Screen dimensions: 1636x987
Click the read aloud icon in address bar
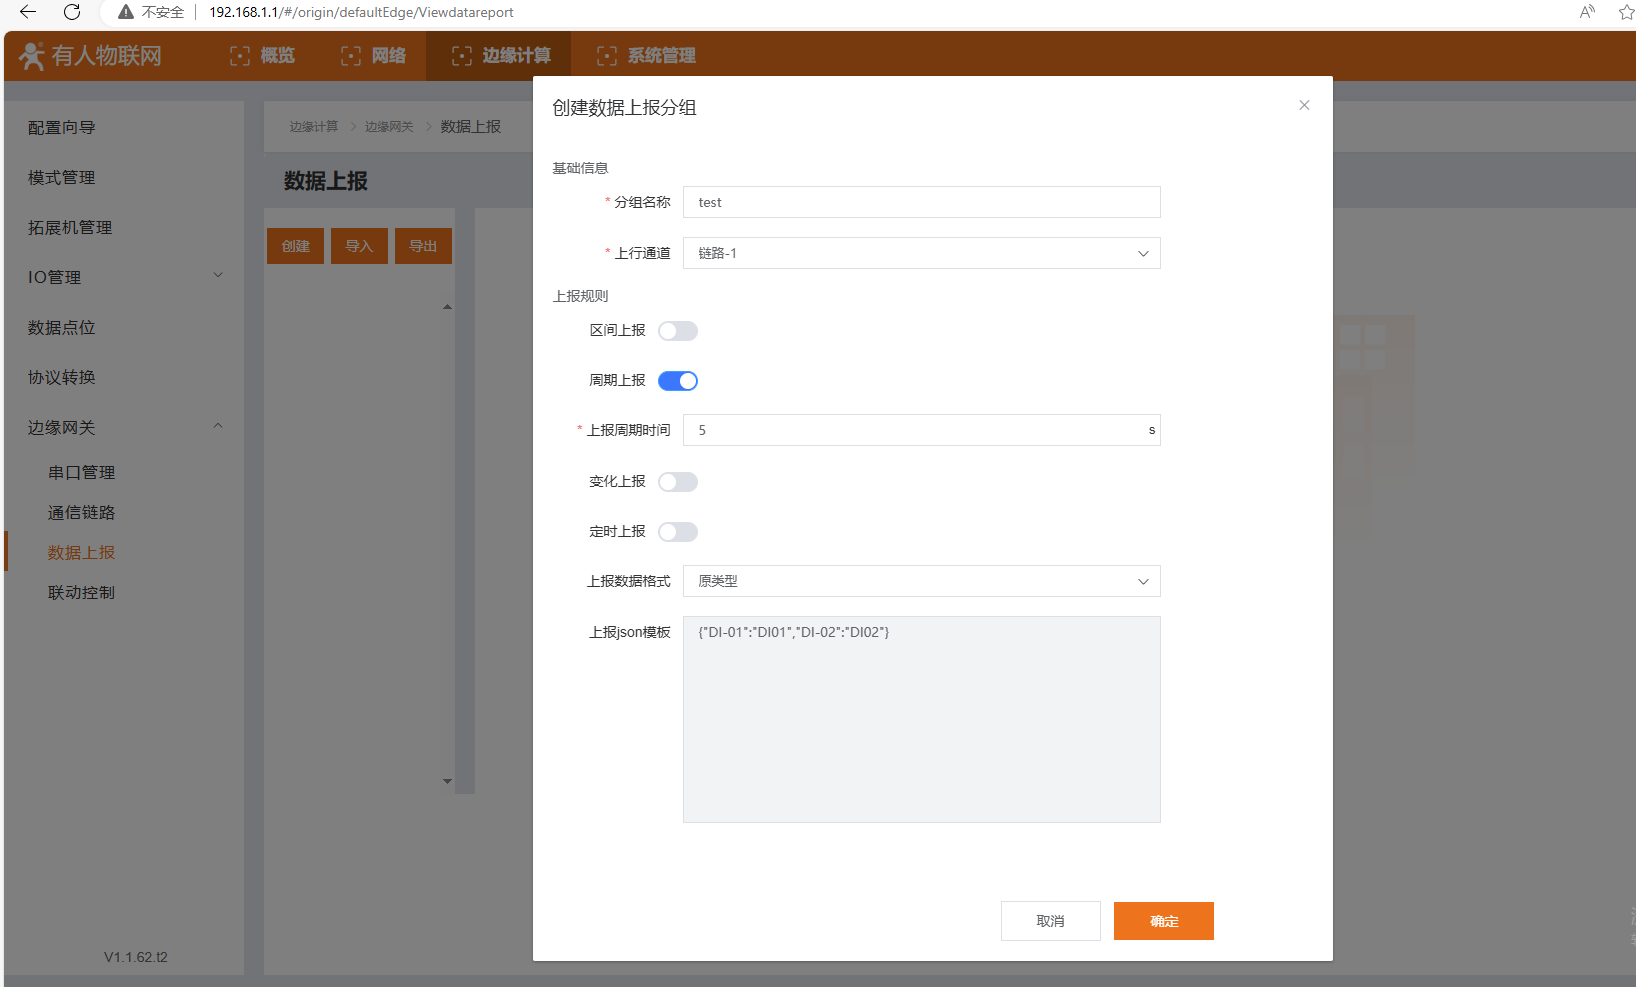(1587, 12)
